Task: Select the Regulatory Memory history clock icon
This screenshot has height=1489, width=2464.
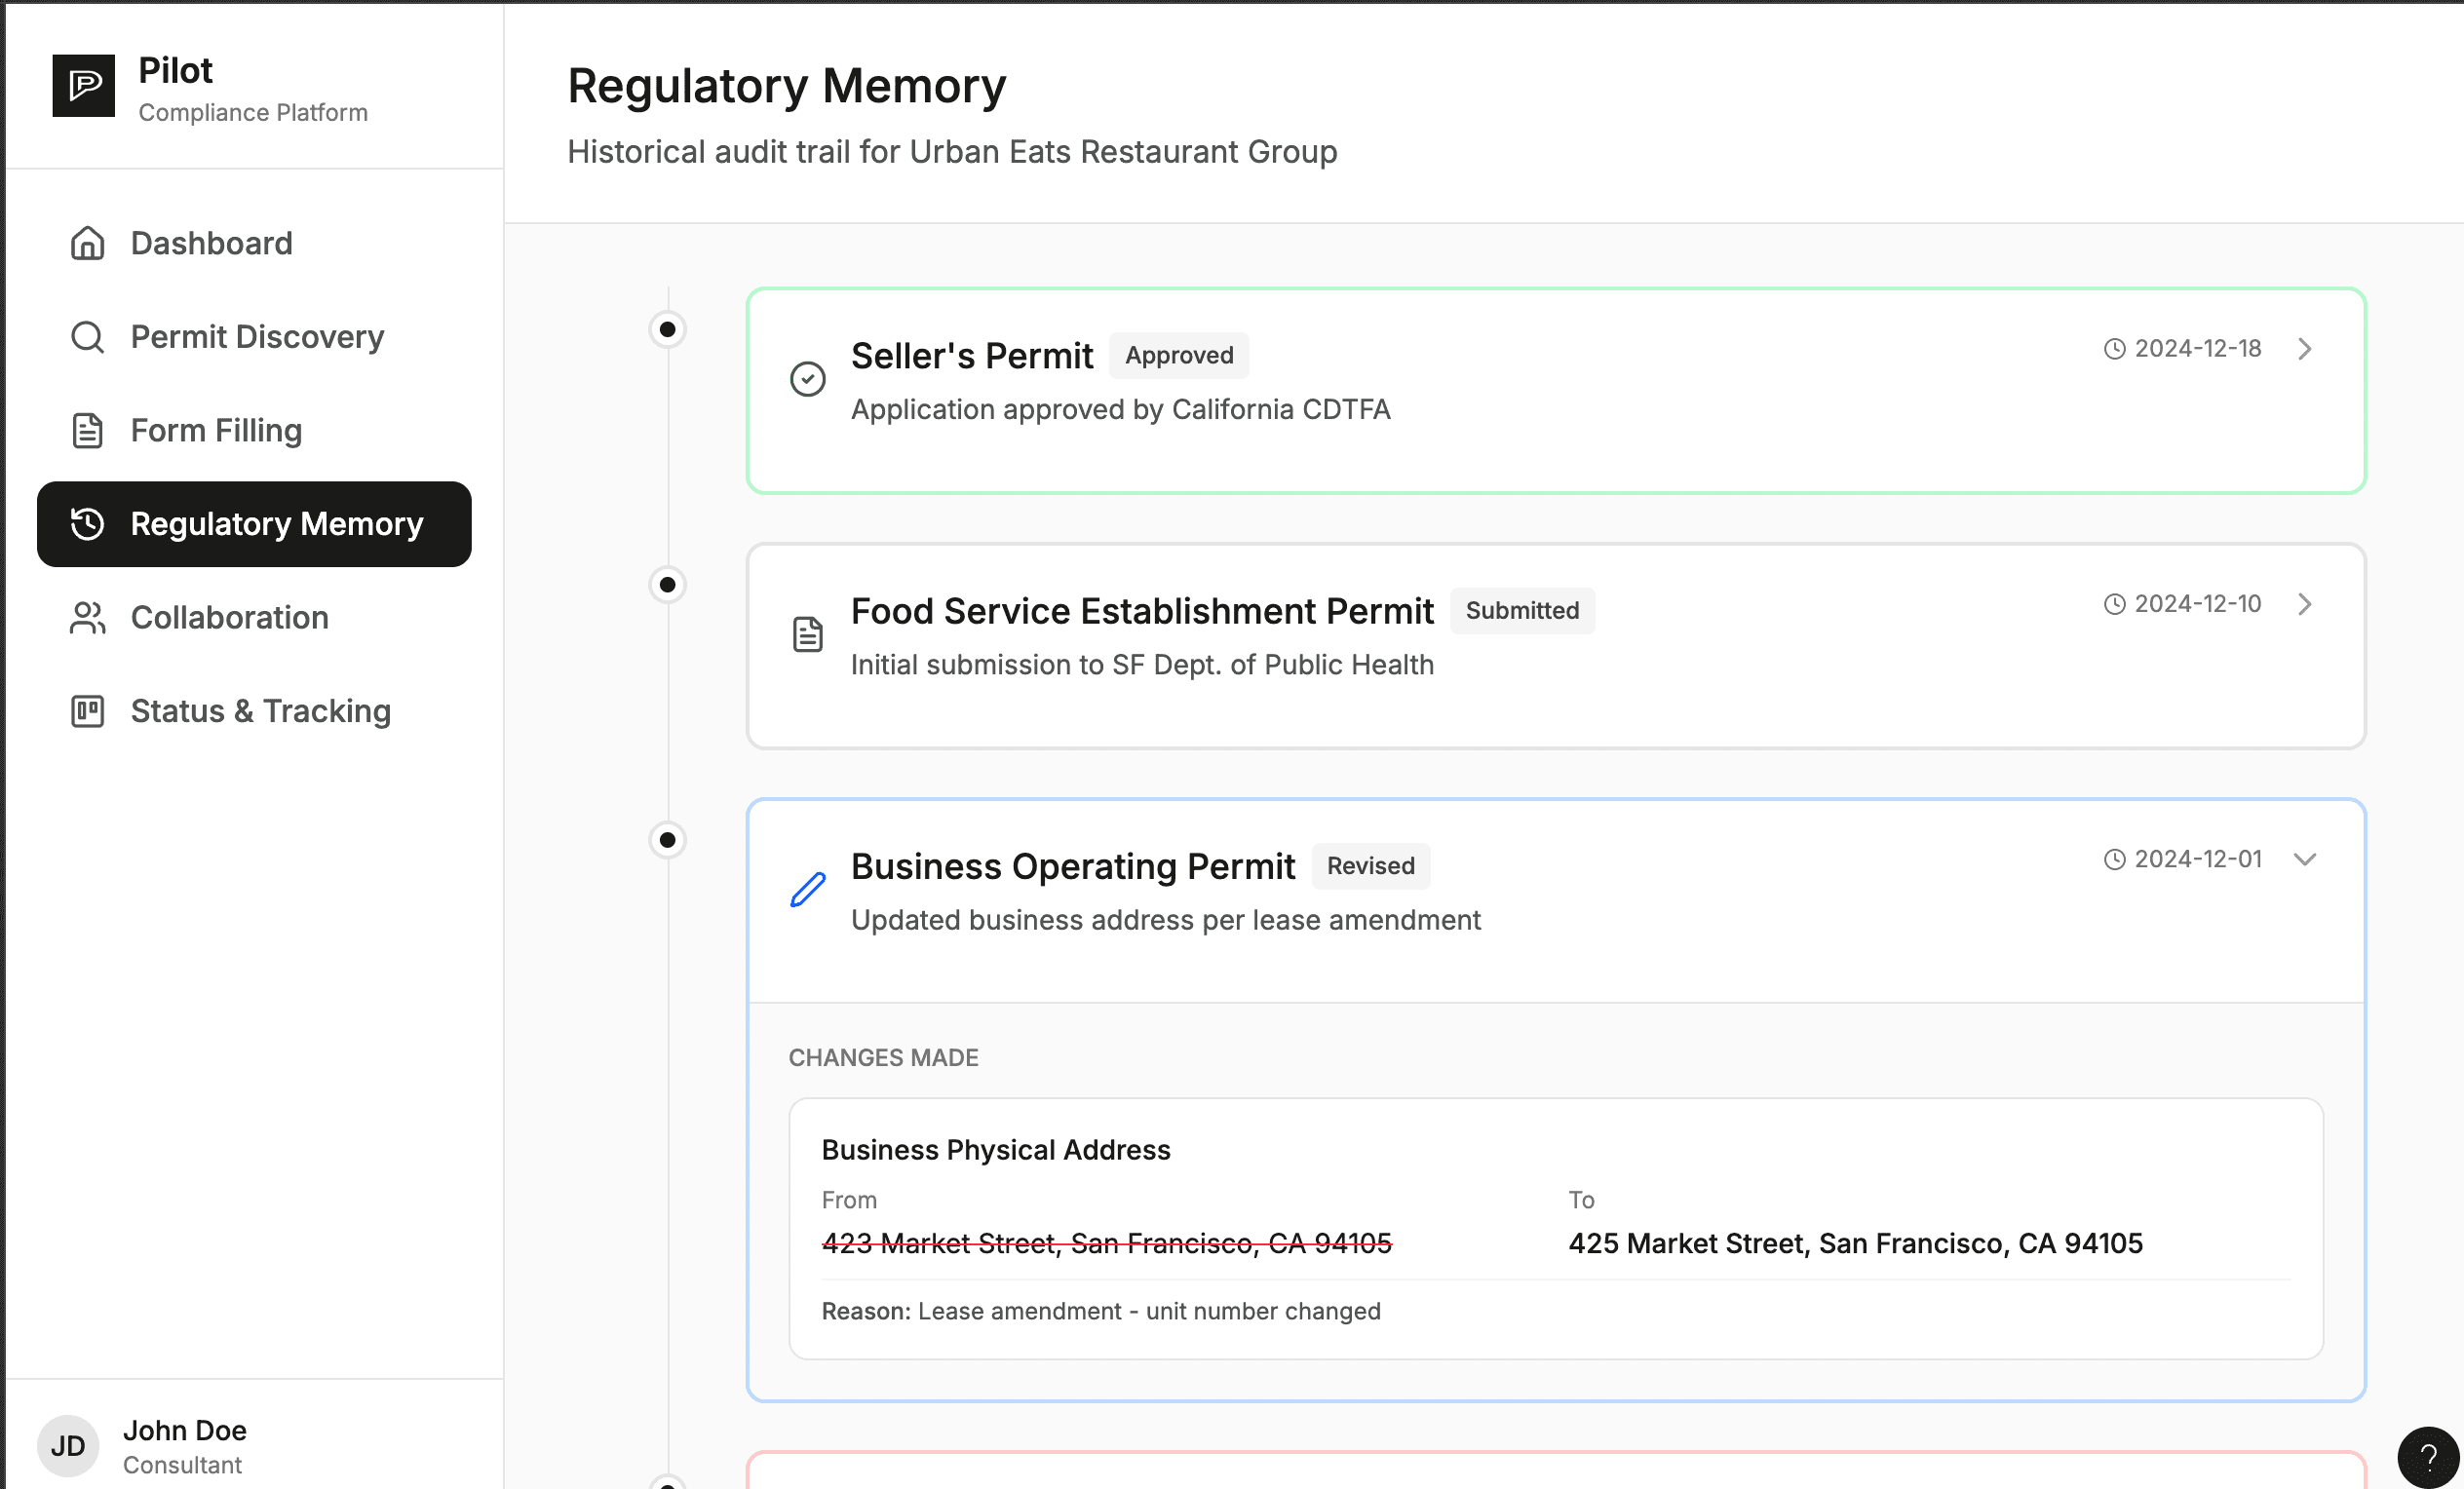Action: tap(87, 523)
